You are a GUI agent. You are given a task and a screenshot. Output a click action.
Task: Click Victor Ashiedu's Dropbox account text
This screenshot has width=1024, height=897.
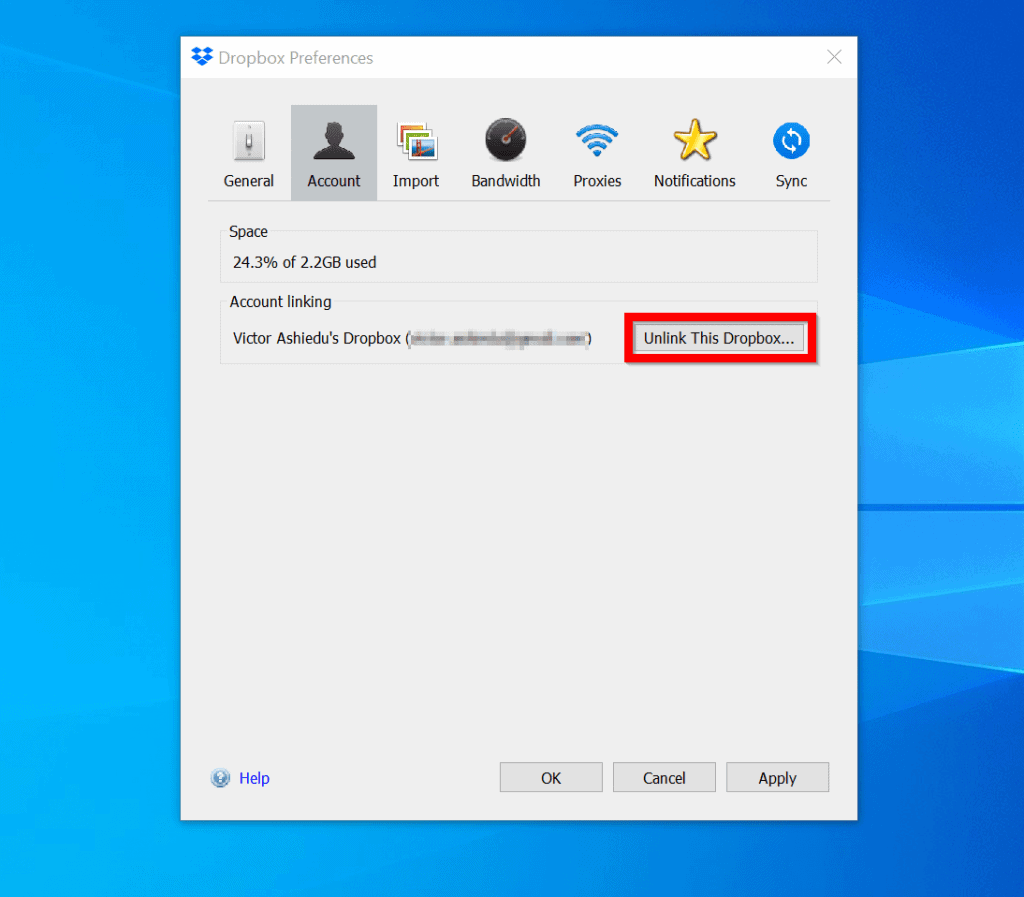(x=412, y=338)
